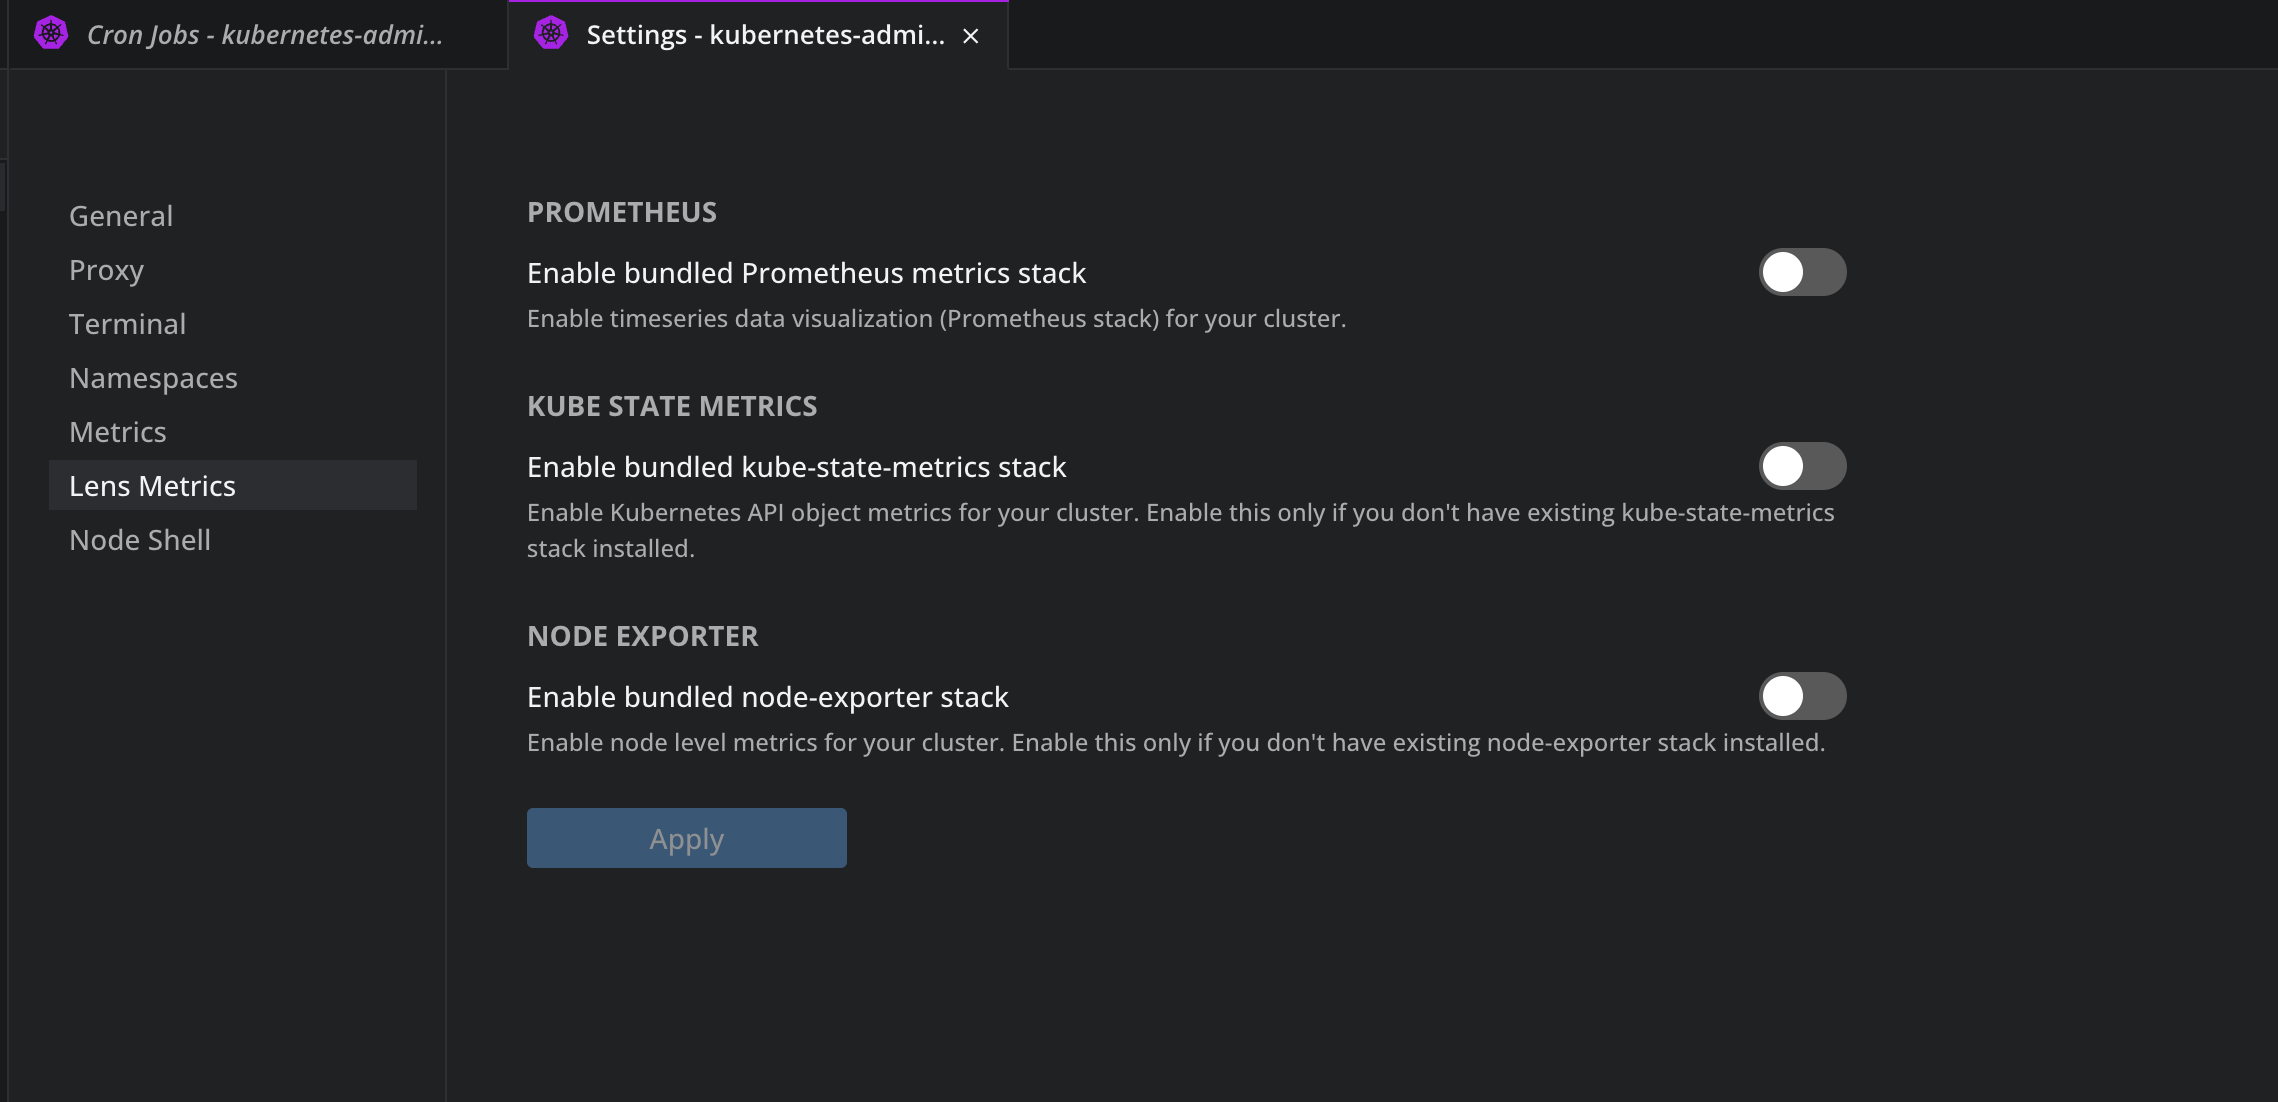Select Lens Metrics in sidebar

[233, 485]
